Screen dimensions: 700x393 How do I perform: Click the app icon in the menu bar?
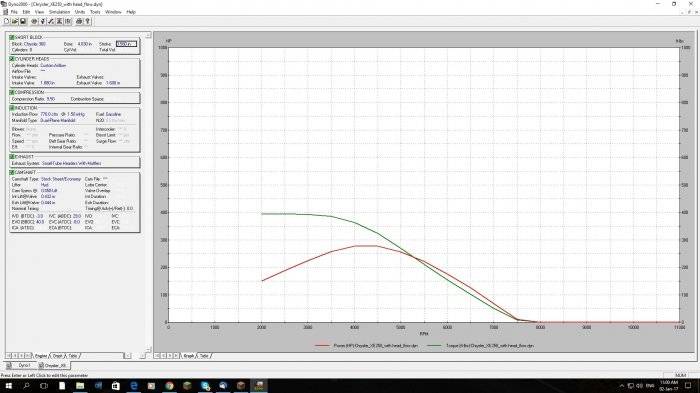5,12
